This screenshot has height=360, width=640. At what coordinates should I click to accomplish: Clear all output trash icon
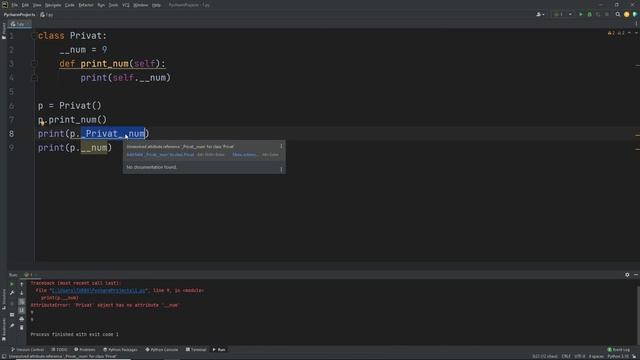coord(22,327)
